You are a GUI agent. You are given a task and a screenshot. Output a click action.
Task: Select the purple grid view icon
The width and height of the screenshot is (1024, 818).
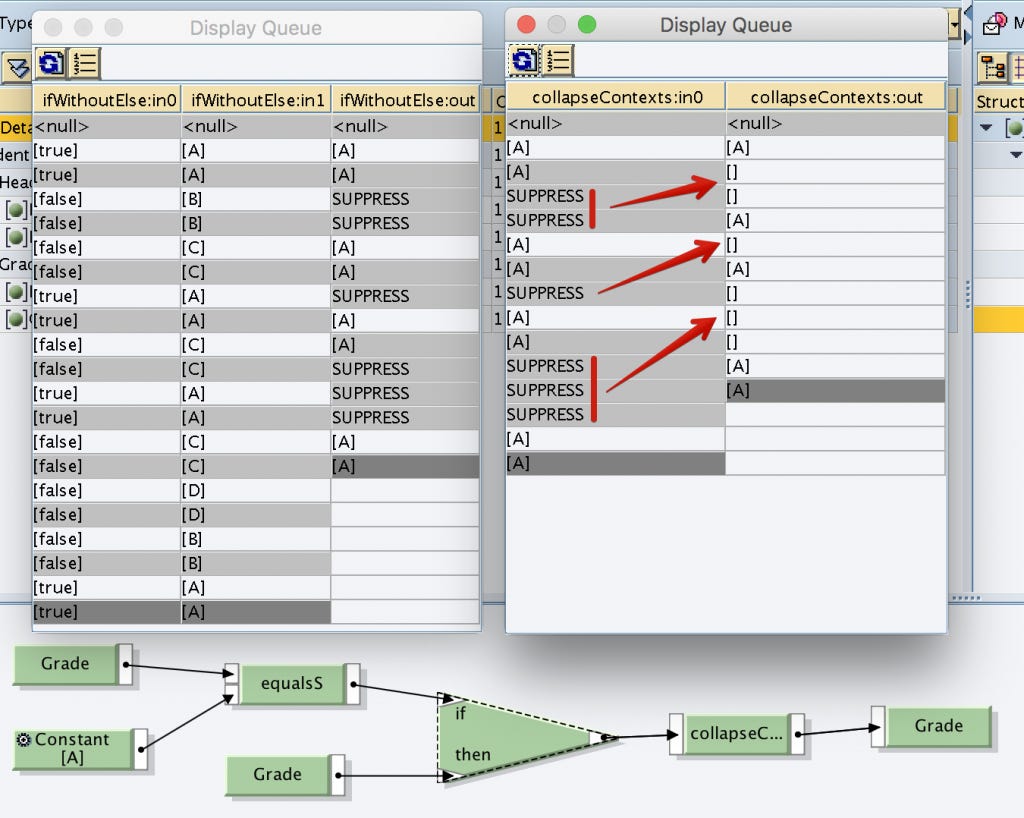coord(1017,67)
